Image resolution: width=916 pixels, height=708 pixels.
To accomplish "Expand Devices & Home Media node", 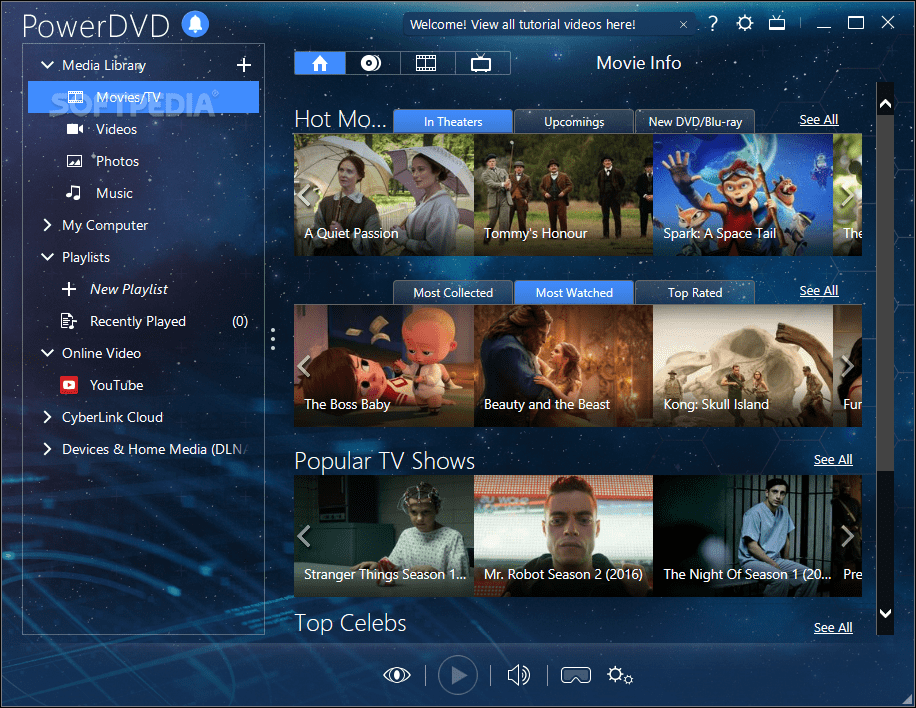I will [x=47, y=449].
